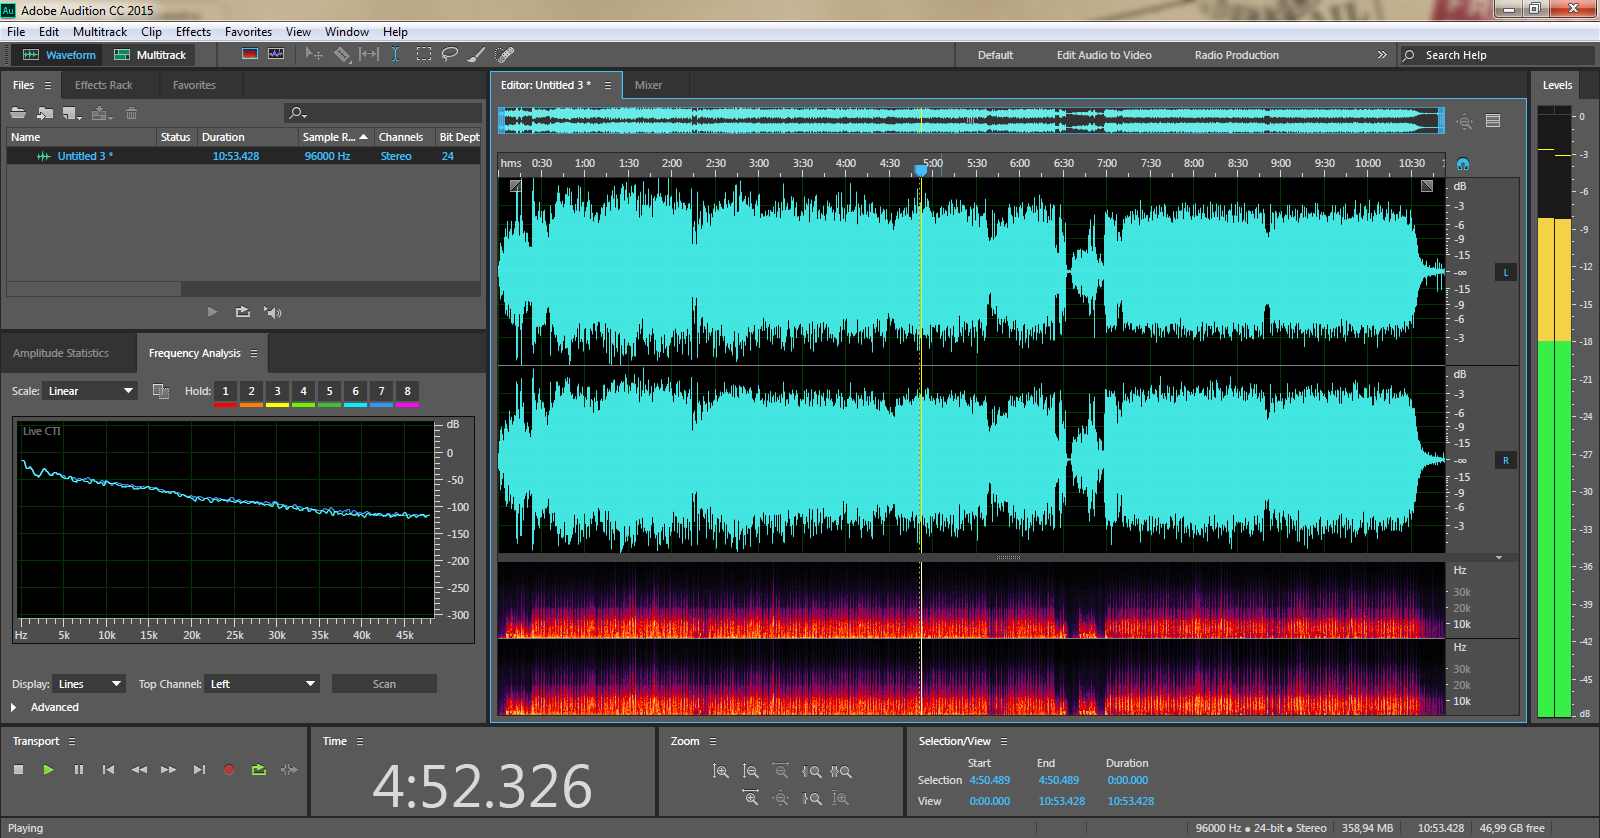The image size is (1600, 838).
Task: Expand the Advanced section
Action: (x=14, y=707)
